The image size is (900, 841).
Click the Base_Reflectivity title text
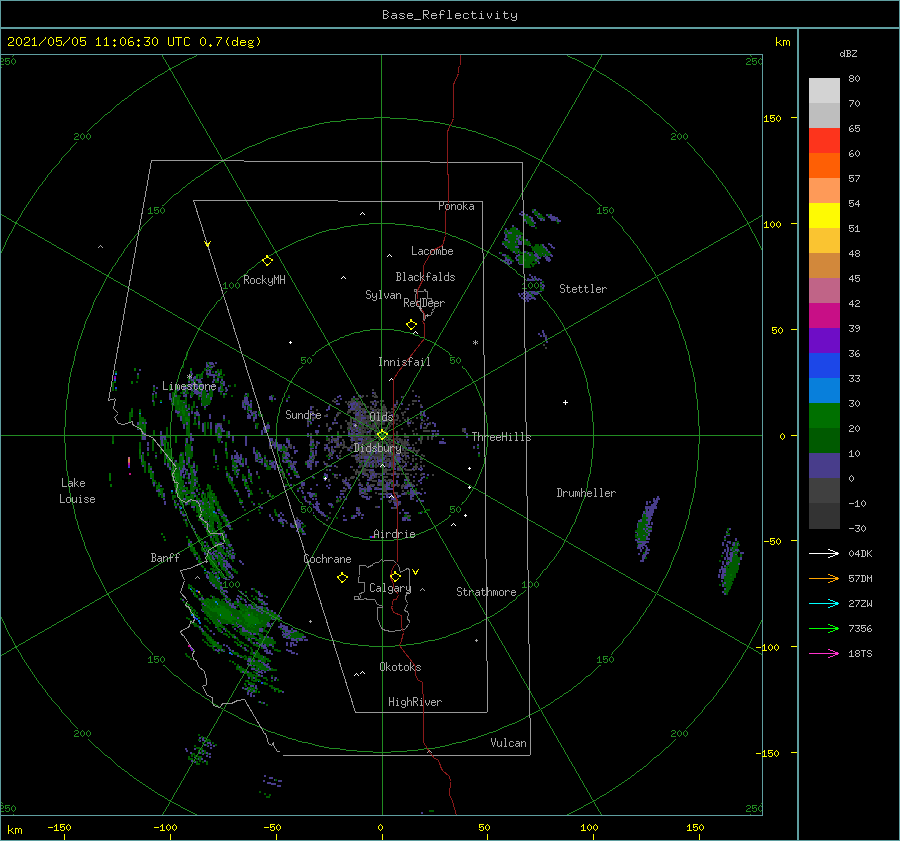coord(450,15)
